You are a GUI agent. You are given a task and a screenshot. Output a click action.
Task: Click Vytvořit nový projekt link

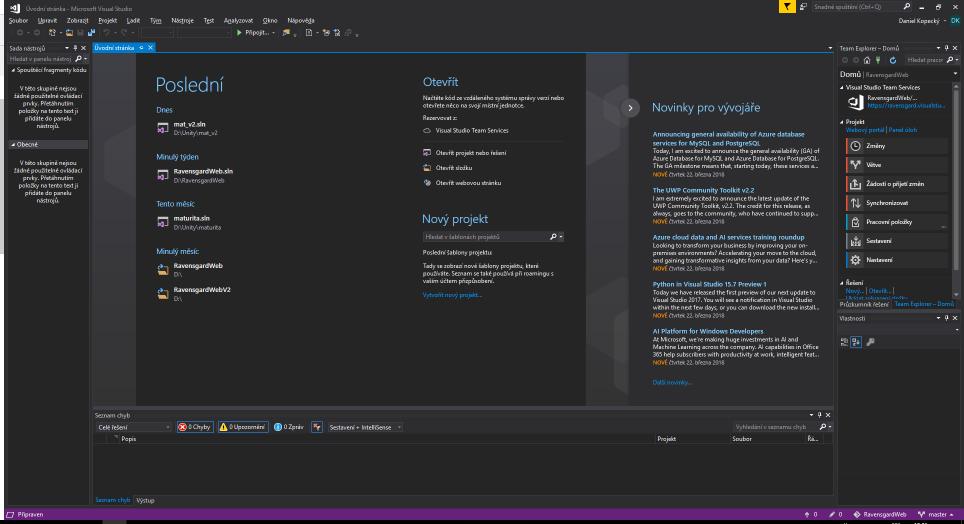coord(452,295)
